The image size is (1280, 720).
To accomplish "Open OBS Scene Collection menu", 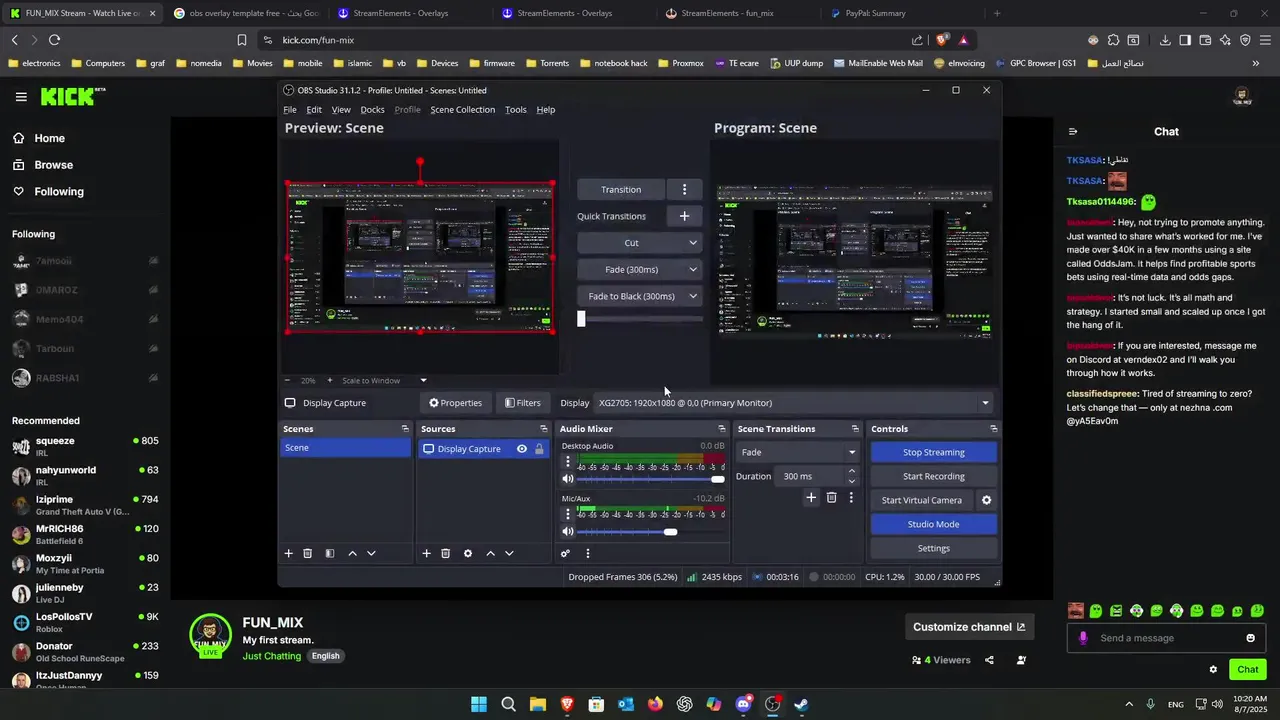I will tap(462, 110).
